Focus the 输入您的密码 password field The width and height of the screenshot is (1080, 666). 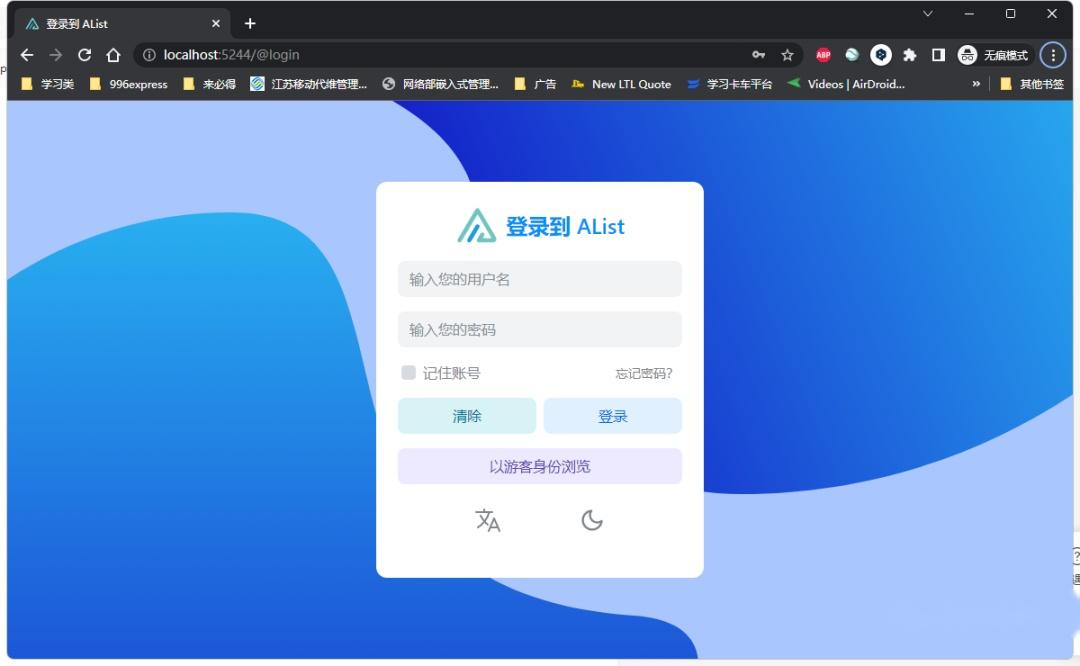[x=540, y=329]
